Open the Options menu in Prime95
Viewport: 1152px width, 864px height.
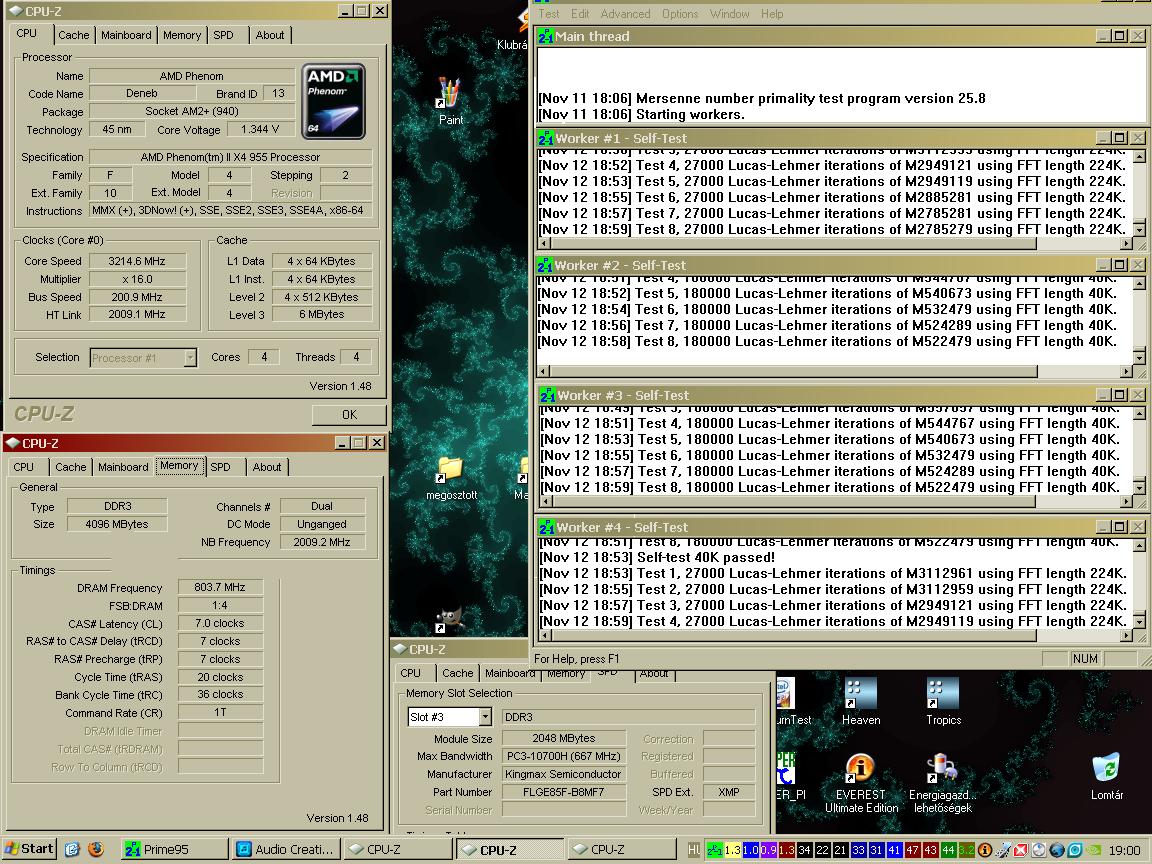(x=680, y=14)
